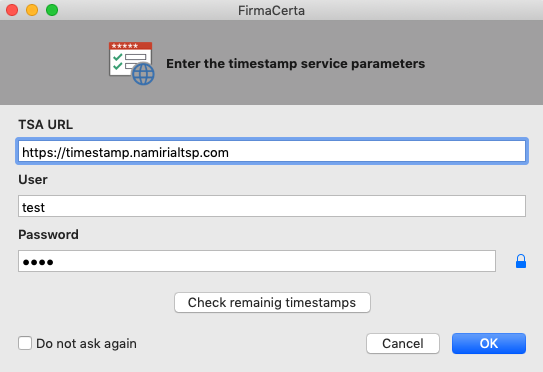543x372 pixels.
Task: Close the FirmaCerta window with the red button
Action: tap(12, 10)
